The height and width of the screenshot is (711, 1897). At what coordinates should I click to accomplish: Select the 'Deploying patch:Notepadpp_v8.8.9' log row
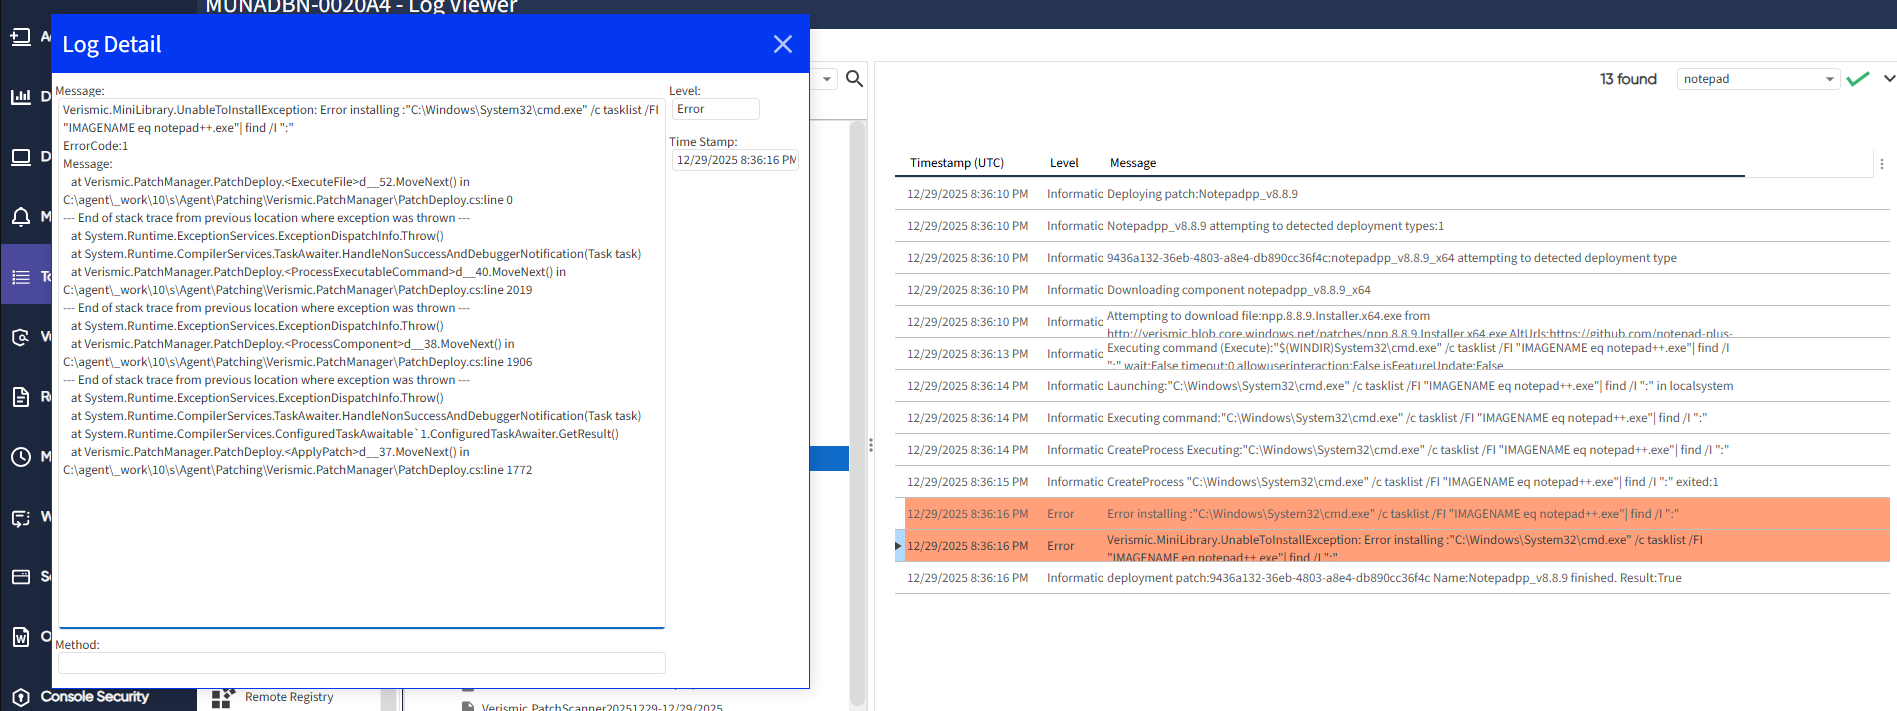coord(1392,194)
